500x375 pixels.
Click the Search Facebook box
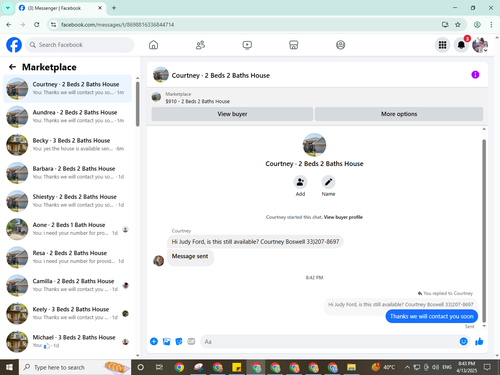click(x=80, y=45)
